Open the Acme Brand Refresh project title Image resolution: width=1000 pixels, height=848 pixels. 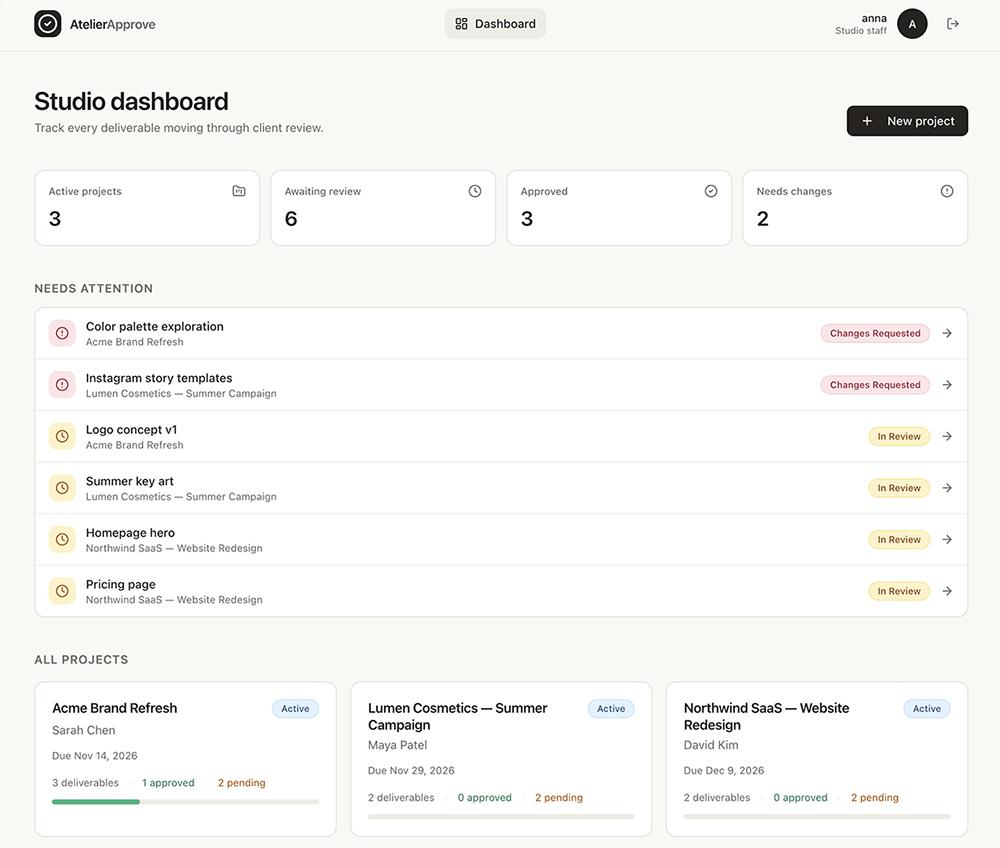click(x=115, y=708)
